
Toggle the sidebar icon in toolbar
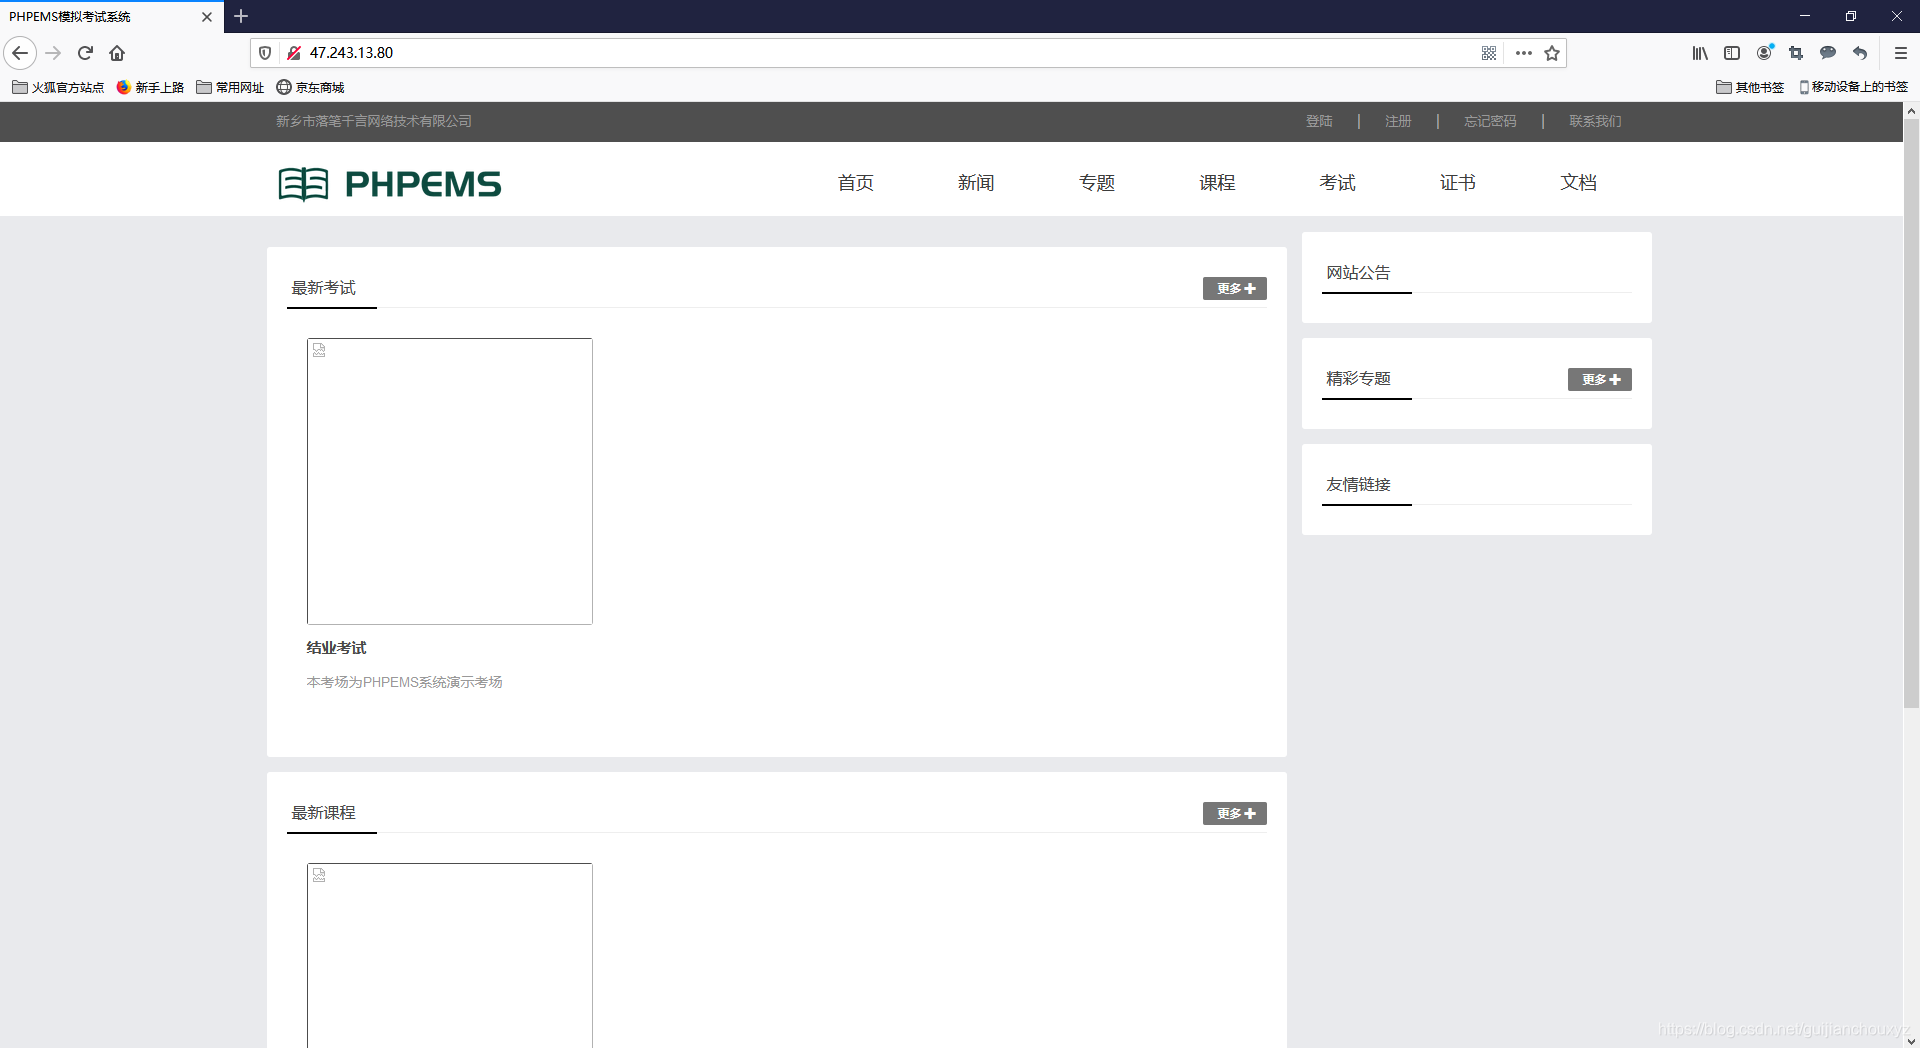tap(1732, 53)
